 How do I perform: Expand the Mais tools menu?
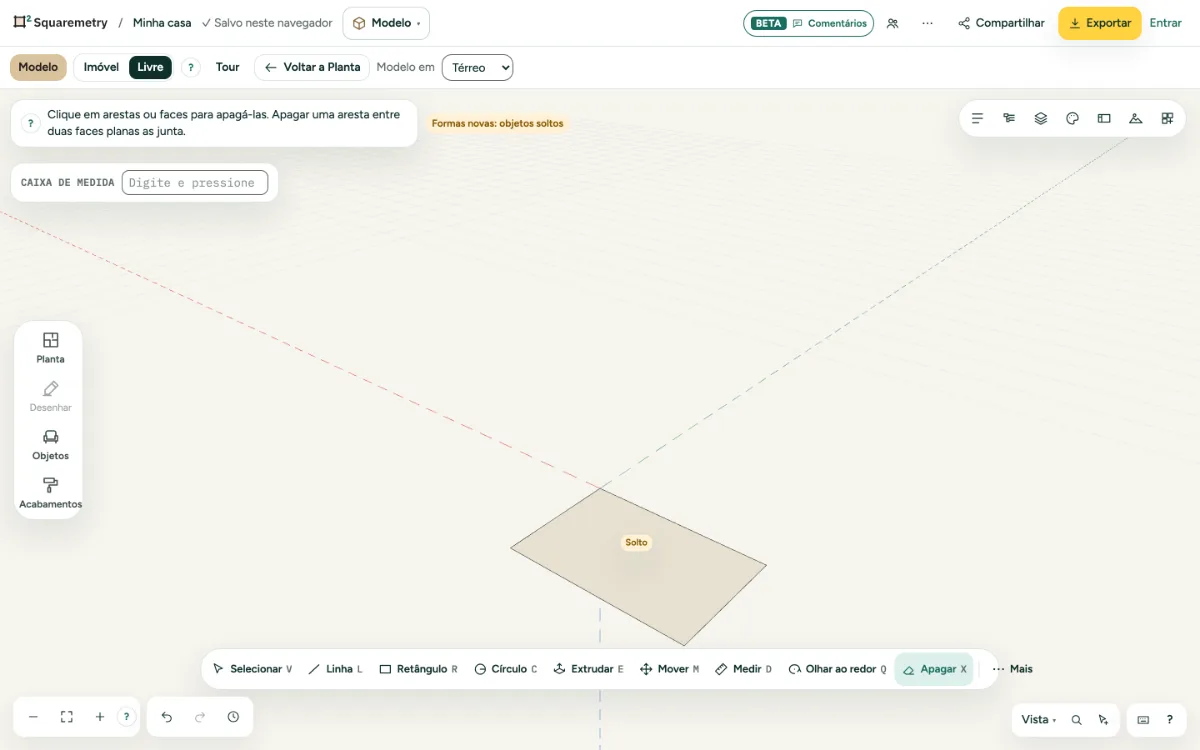pos(1012,669)
